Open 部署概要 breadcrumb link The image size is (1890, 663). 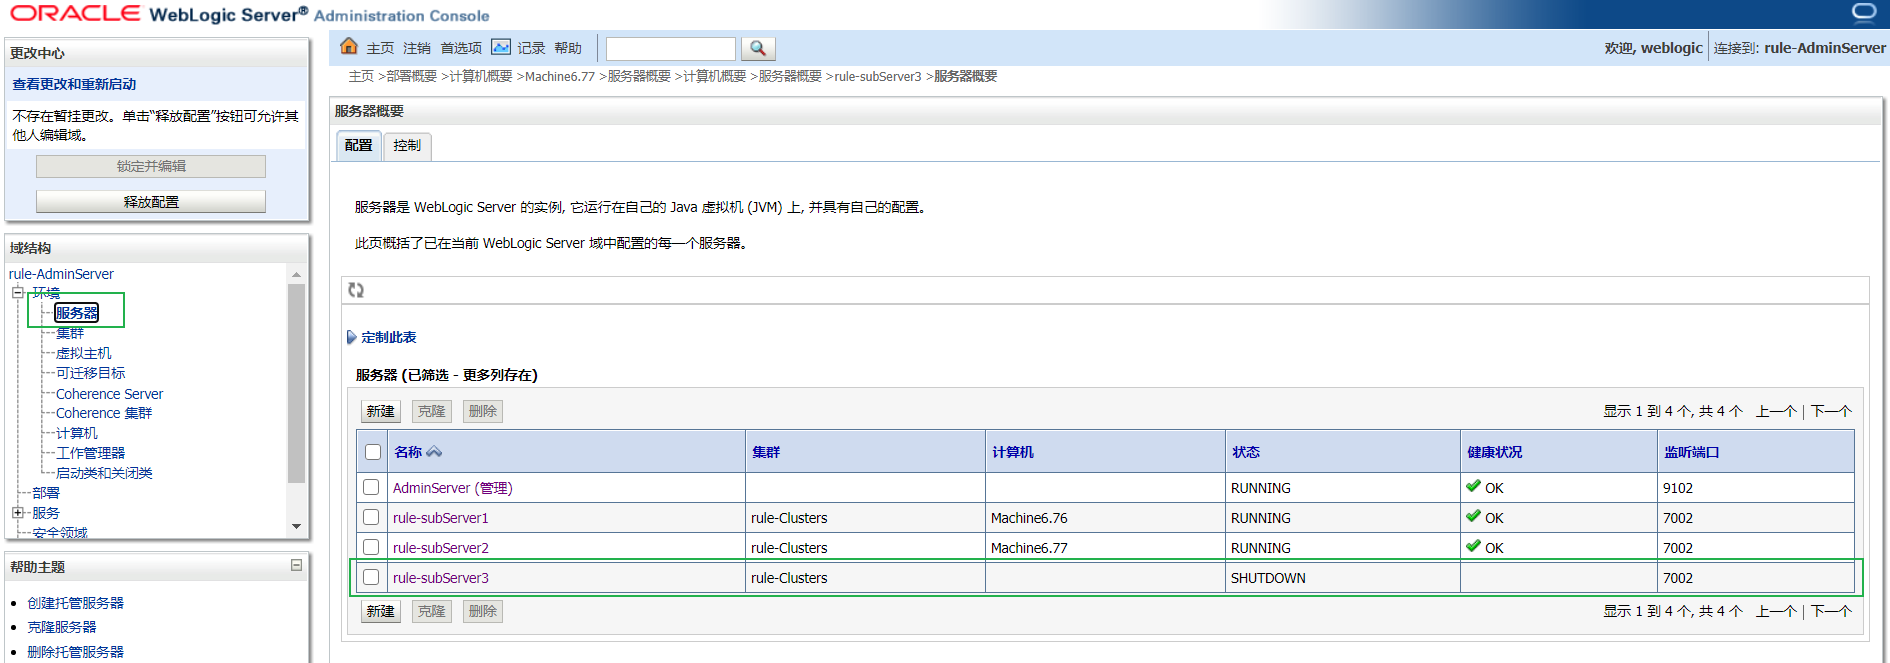click(x=412, y=76)
